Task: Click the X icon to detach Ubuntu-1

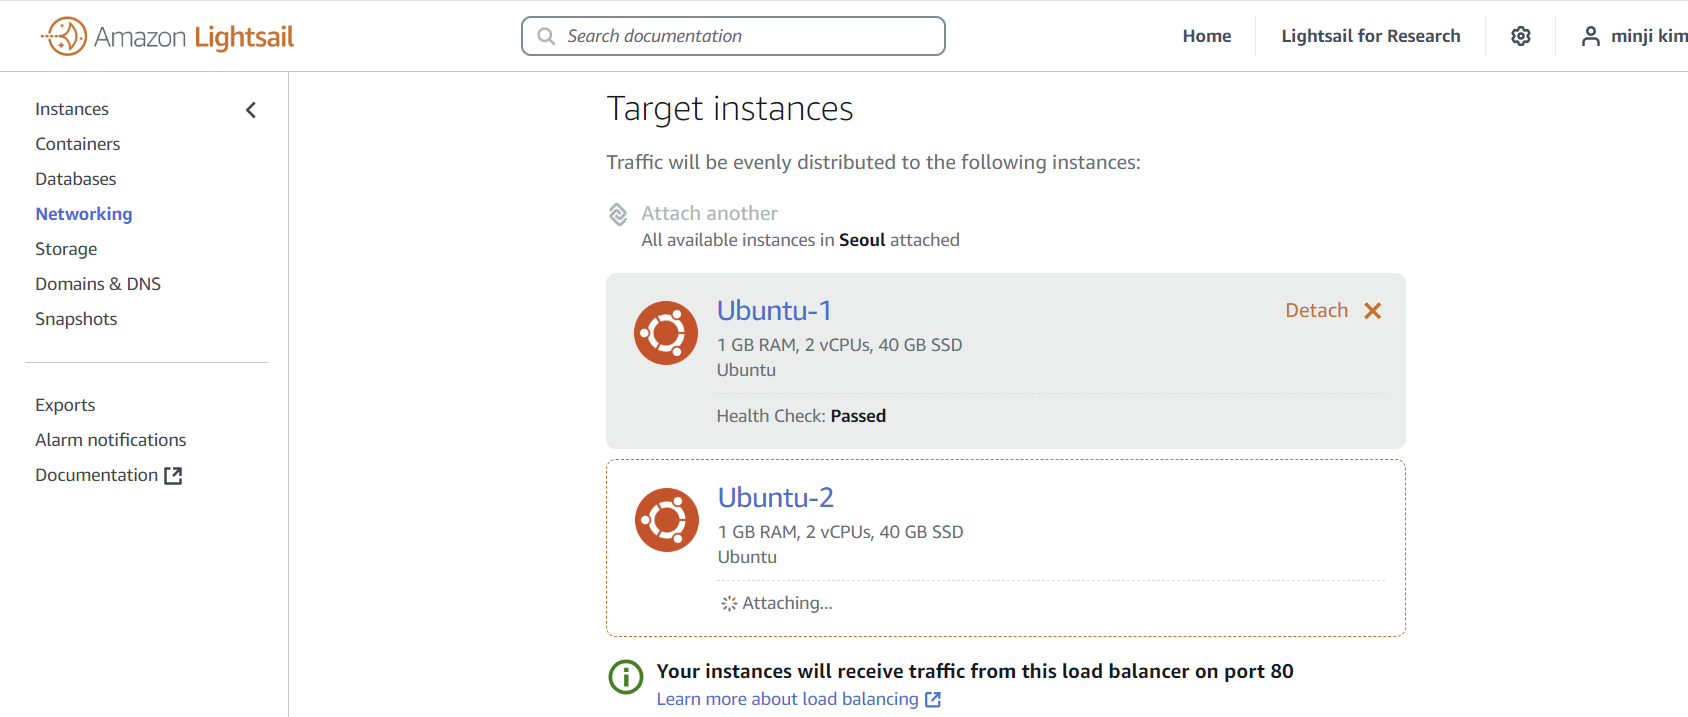Action: tap(1373, 311)
